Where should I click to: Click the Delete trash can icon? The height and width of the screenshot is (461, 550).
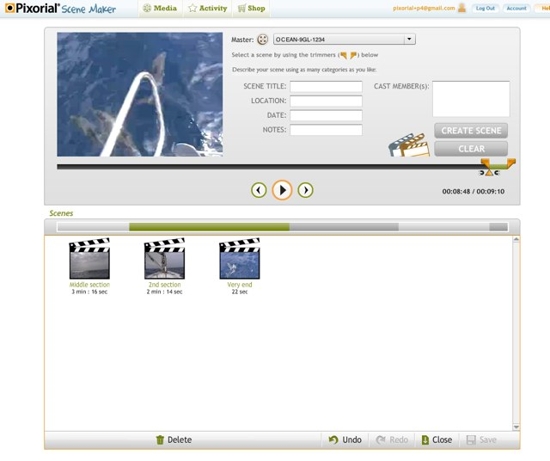tap(160, 440)
